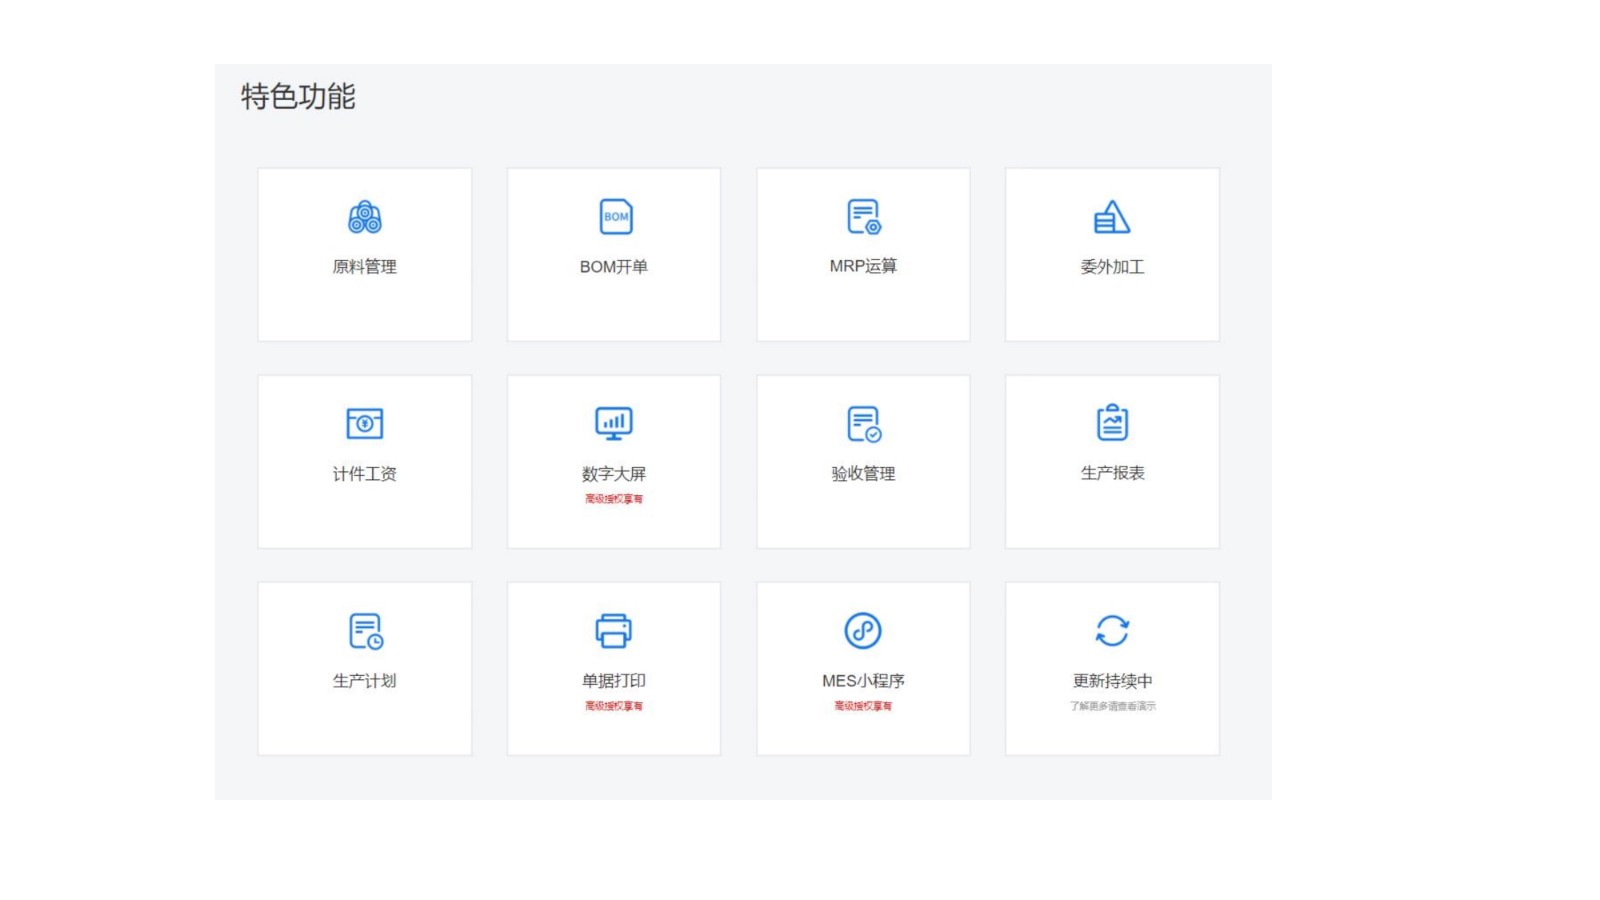Click the 数字大屏 label text
Screen dimensions: 1600x900
pyautogui.click(x=614, y=474)
